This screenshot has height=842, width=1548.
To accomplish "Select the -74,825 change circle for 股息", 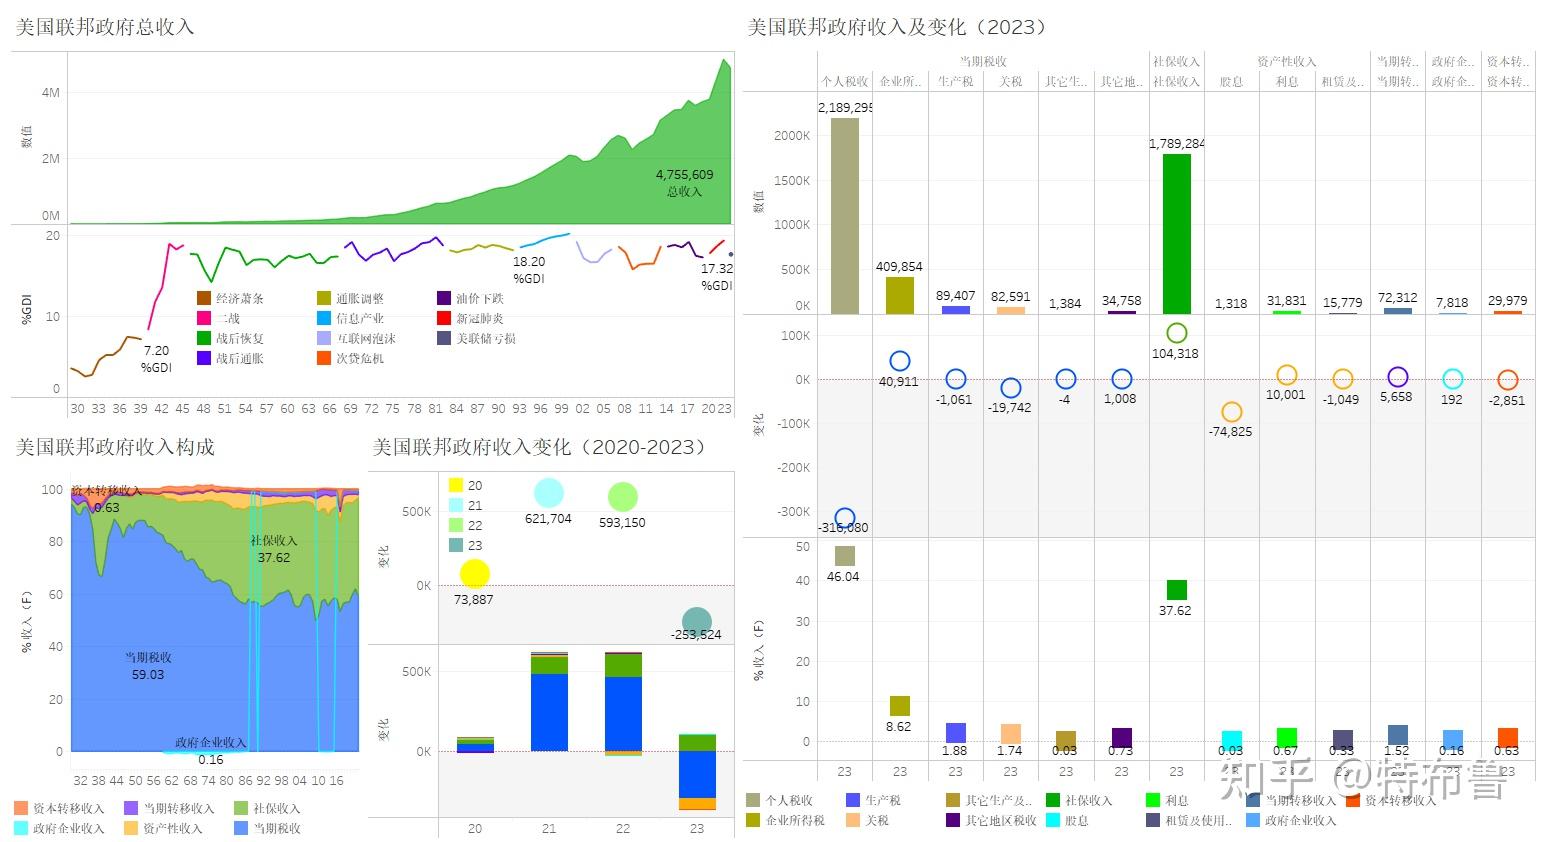I will pos(1232,412).
